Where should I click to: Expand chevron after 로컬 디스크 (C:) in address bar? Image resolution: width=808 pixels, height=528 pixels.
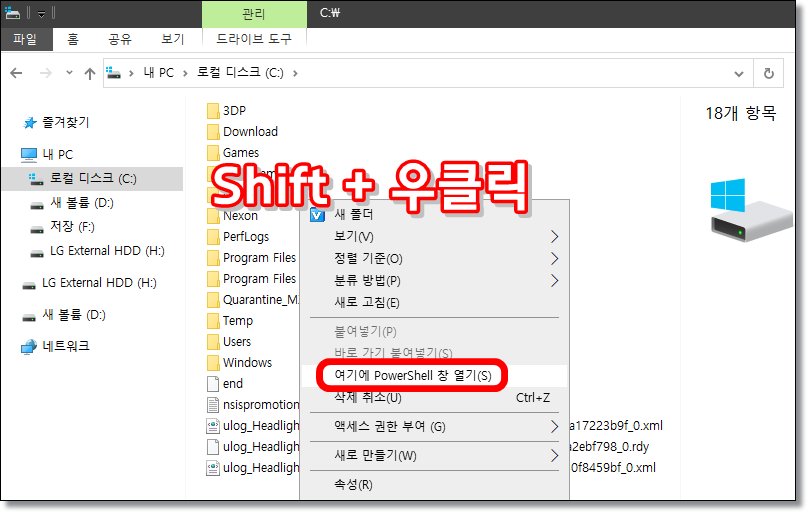295,73
